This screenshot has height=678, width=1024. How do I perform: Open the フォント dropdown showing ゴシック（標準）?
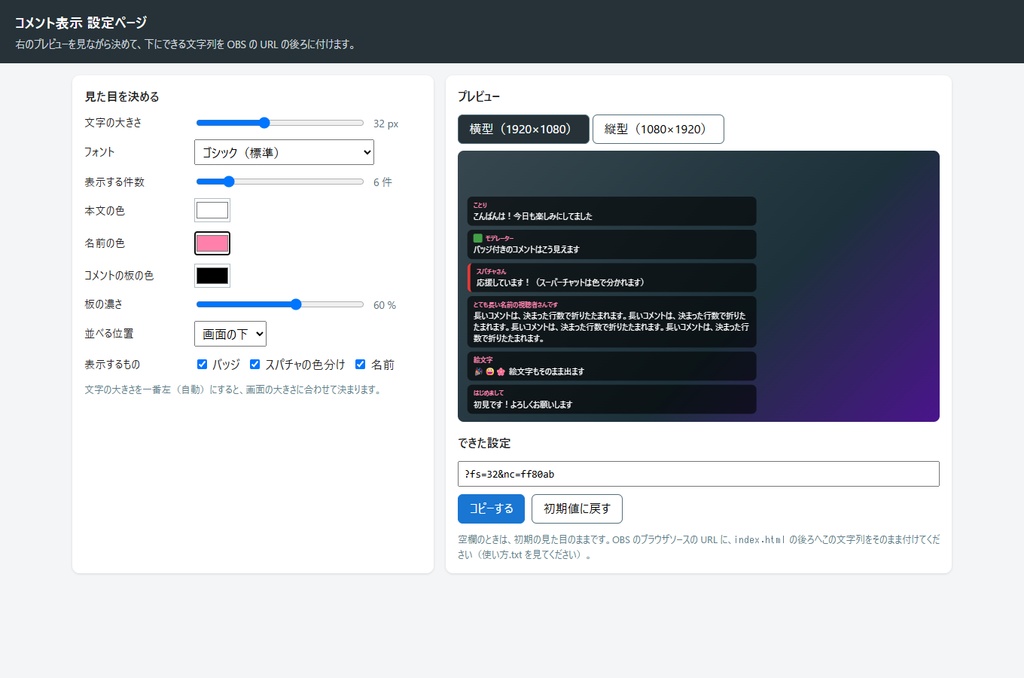(284, 152)
